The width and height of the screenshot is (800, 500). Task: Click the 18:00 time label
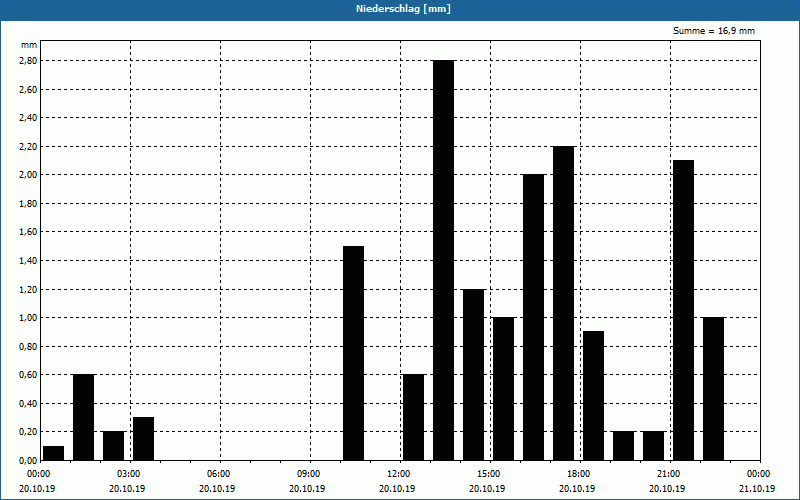tap(580, 474)
